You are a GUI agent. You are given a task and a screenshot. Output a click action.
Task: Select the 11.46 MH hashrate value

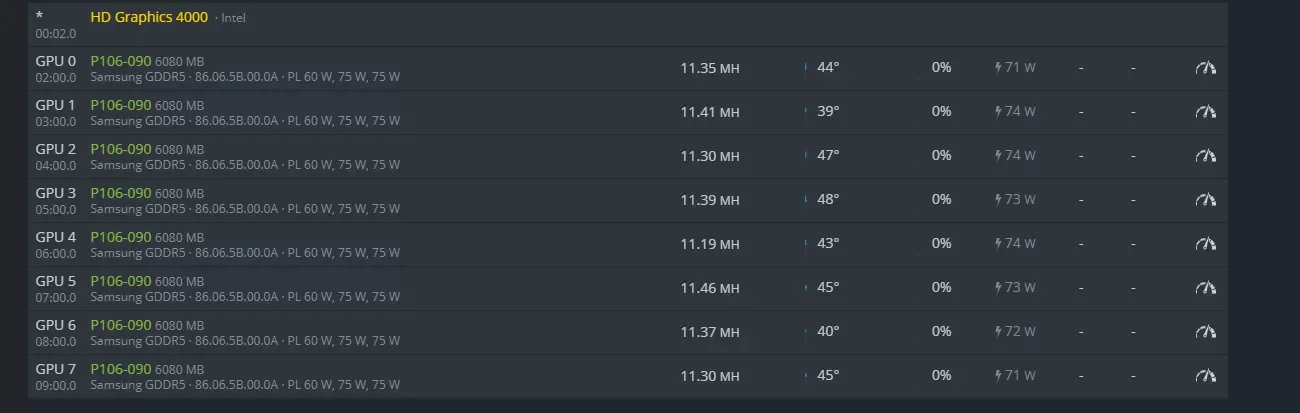tap(710, 288)
